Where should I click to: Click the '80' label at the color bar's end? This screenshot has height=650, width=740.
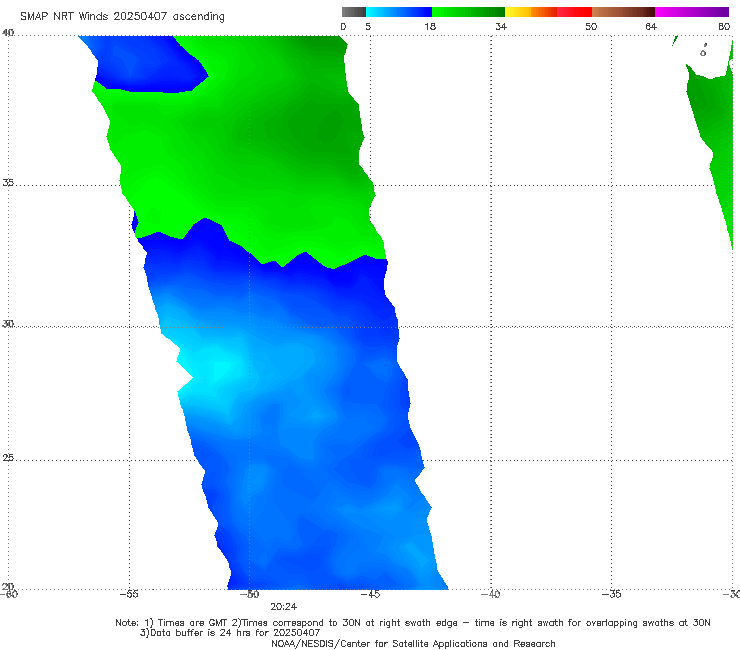(x=724, y=26)
